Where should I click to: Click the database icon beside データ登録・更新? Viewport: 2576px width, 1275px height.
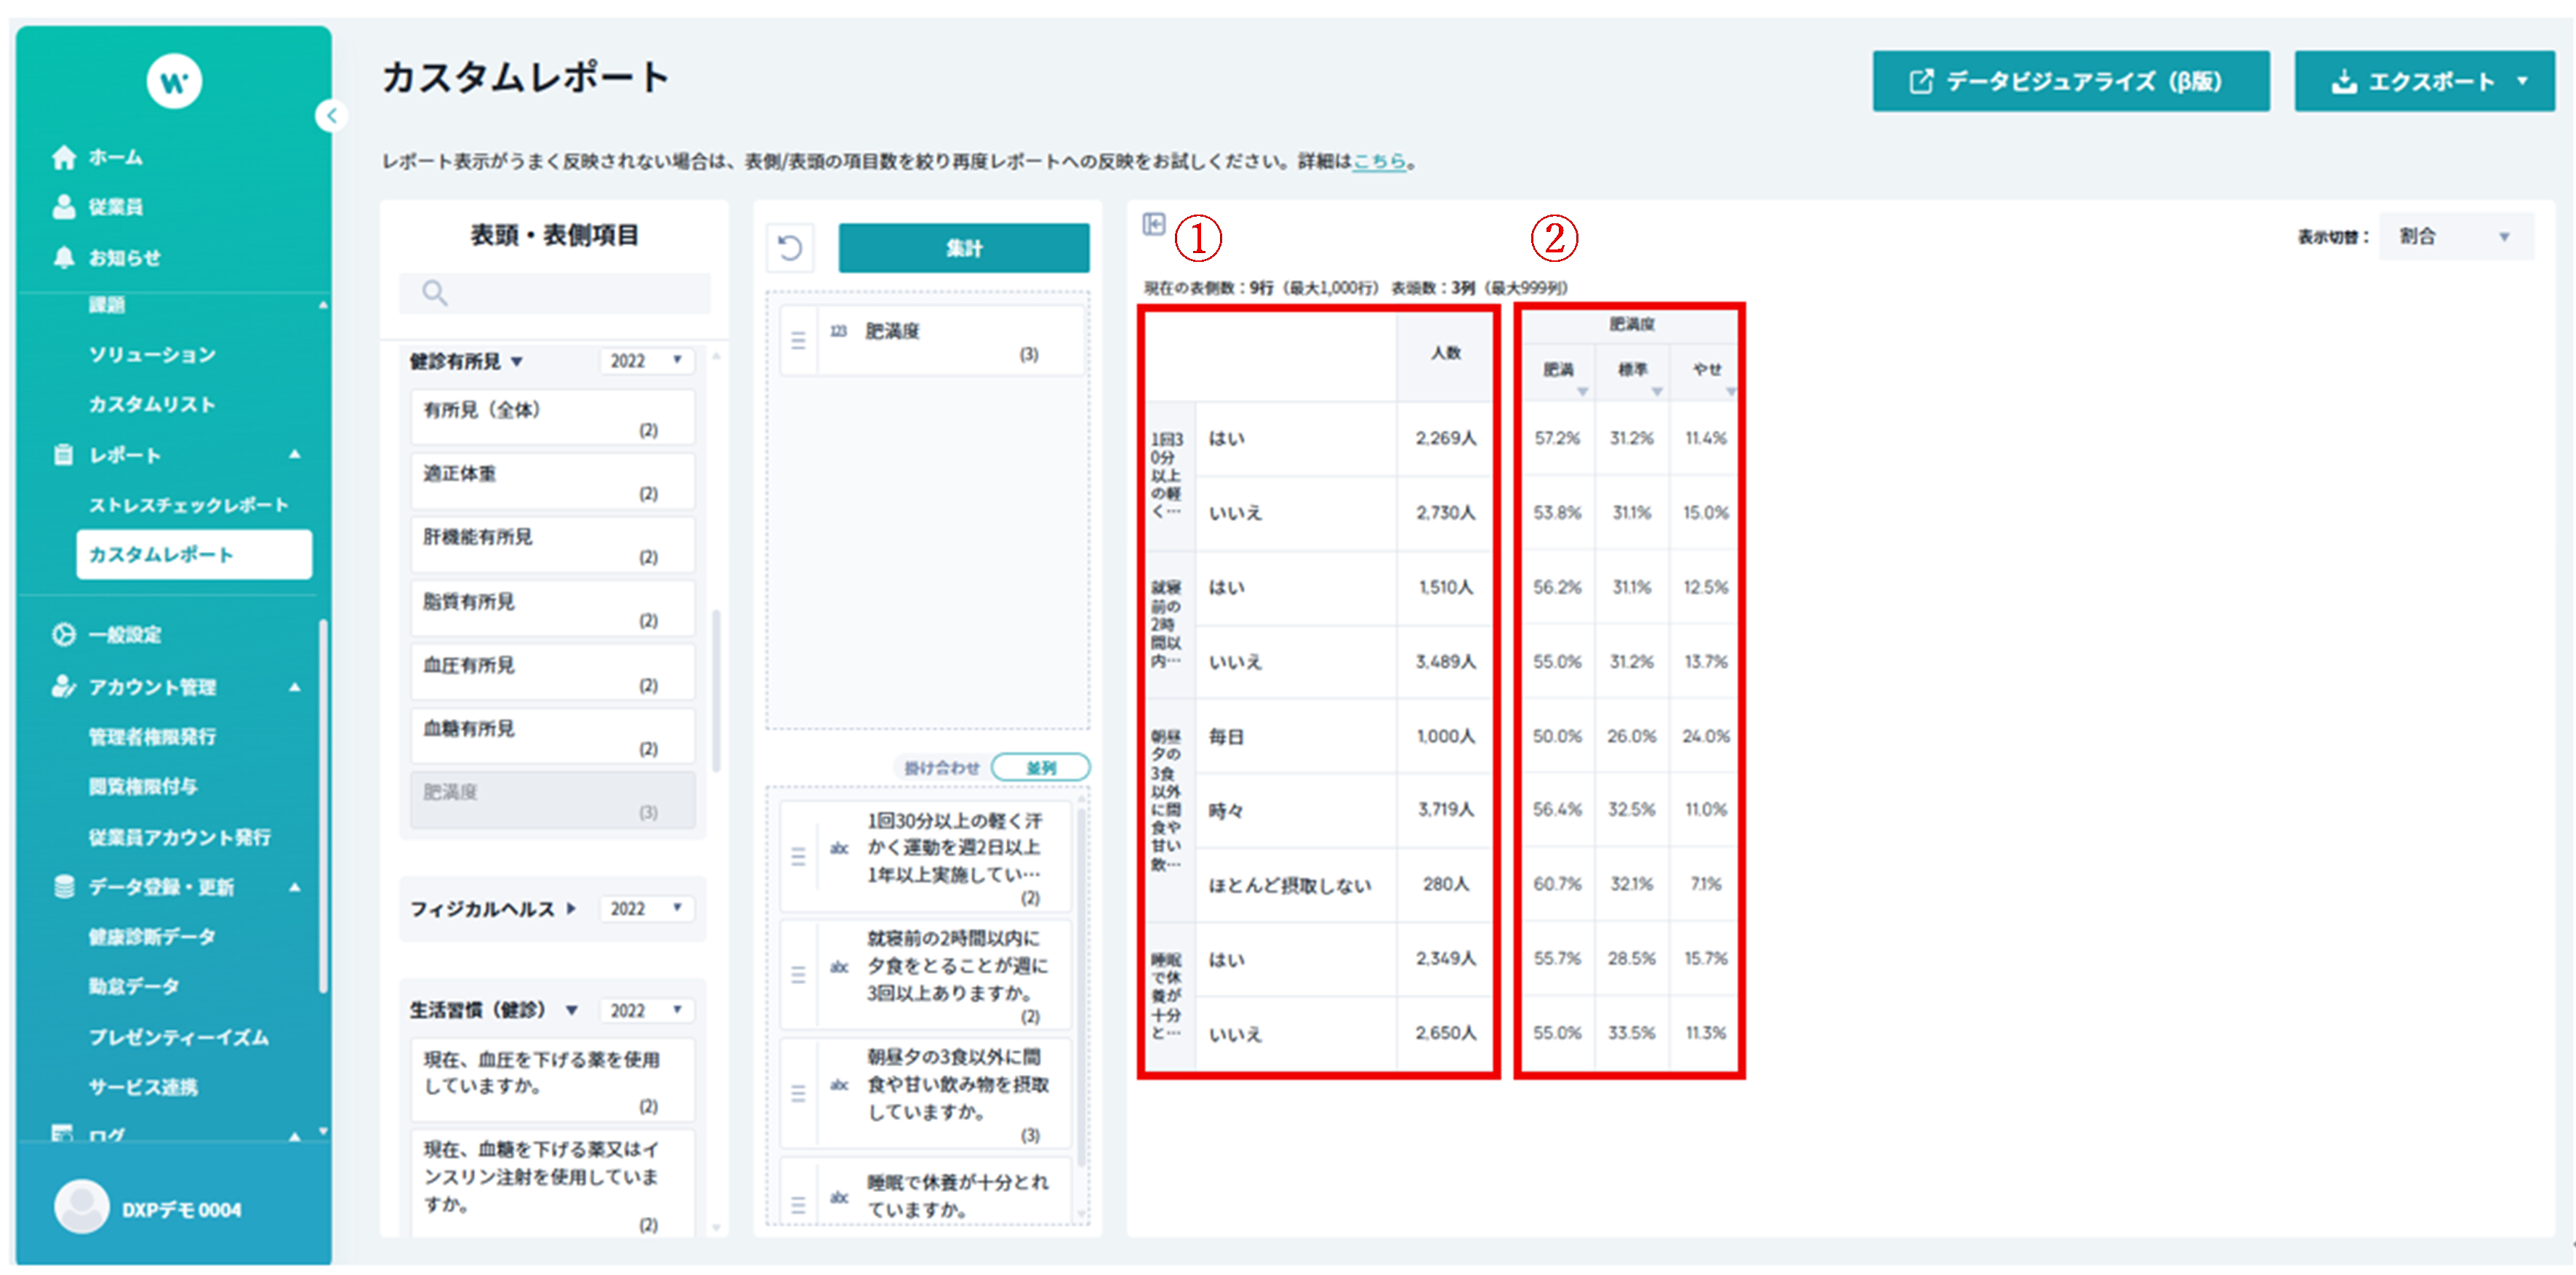(64, 887)
